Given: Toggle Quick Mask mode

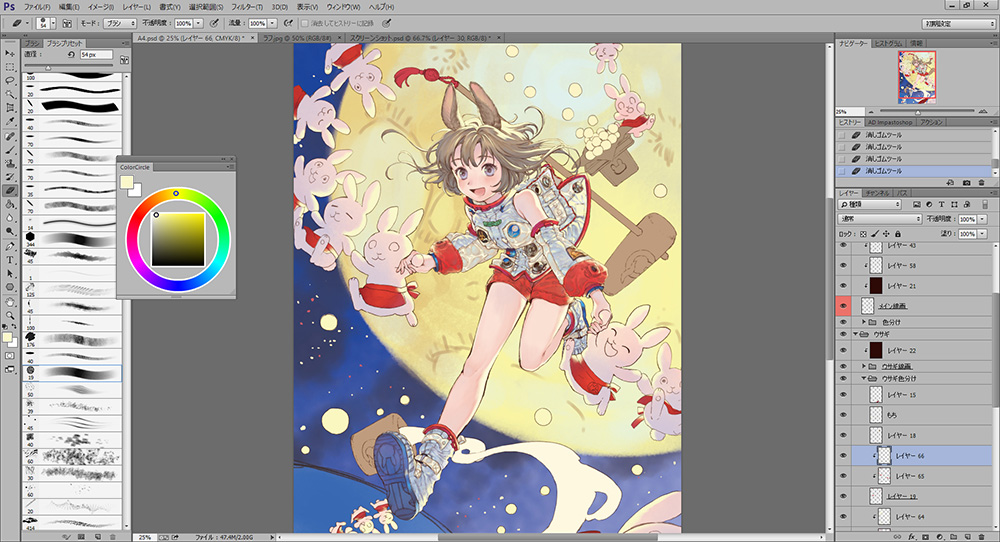Looking at the screenshot, I should [x=10, y=355].
